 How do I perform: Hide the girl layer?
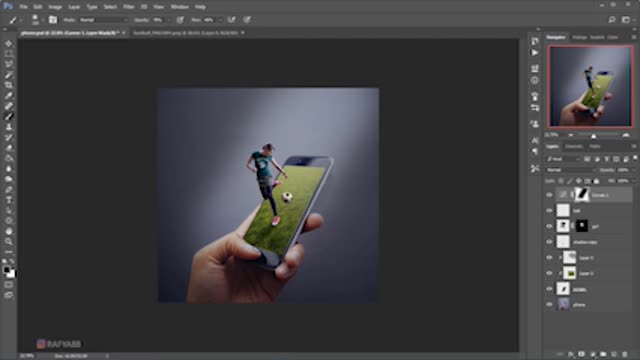tap(549, 226)
